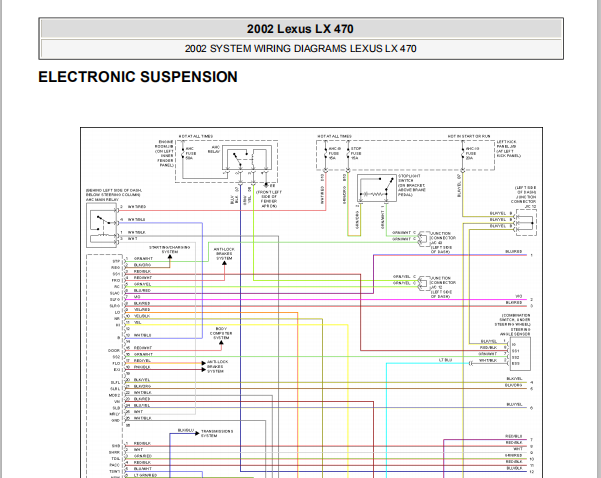Select the '2002 Lexus LX 470' header title
601x478 pixels.
[300, 29]
